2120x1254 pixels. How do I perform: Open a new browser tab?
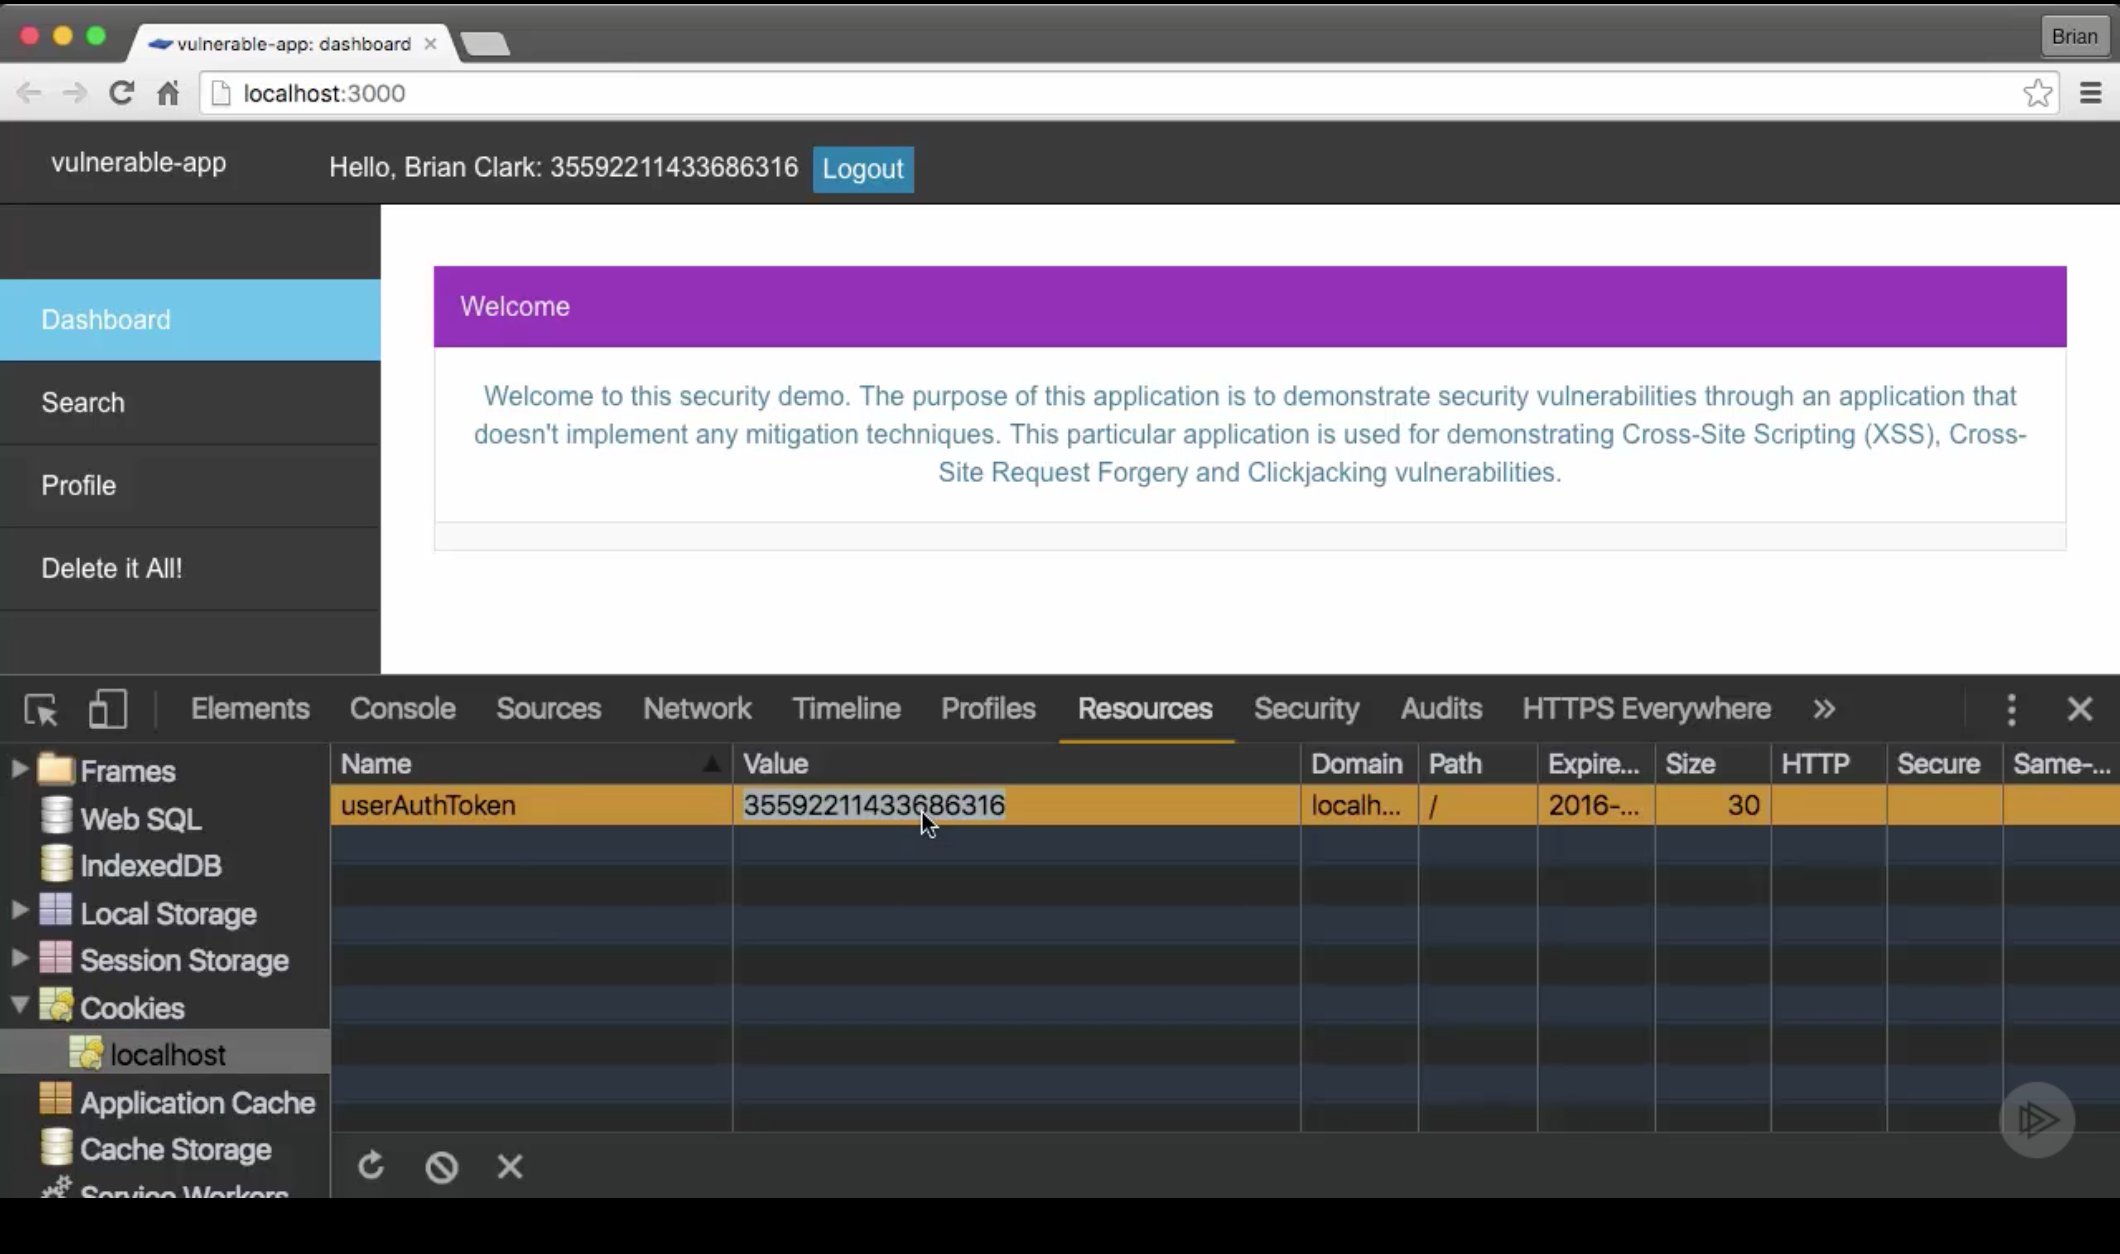tap(486, 44)
